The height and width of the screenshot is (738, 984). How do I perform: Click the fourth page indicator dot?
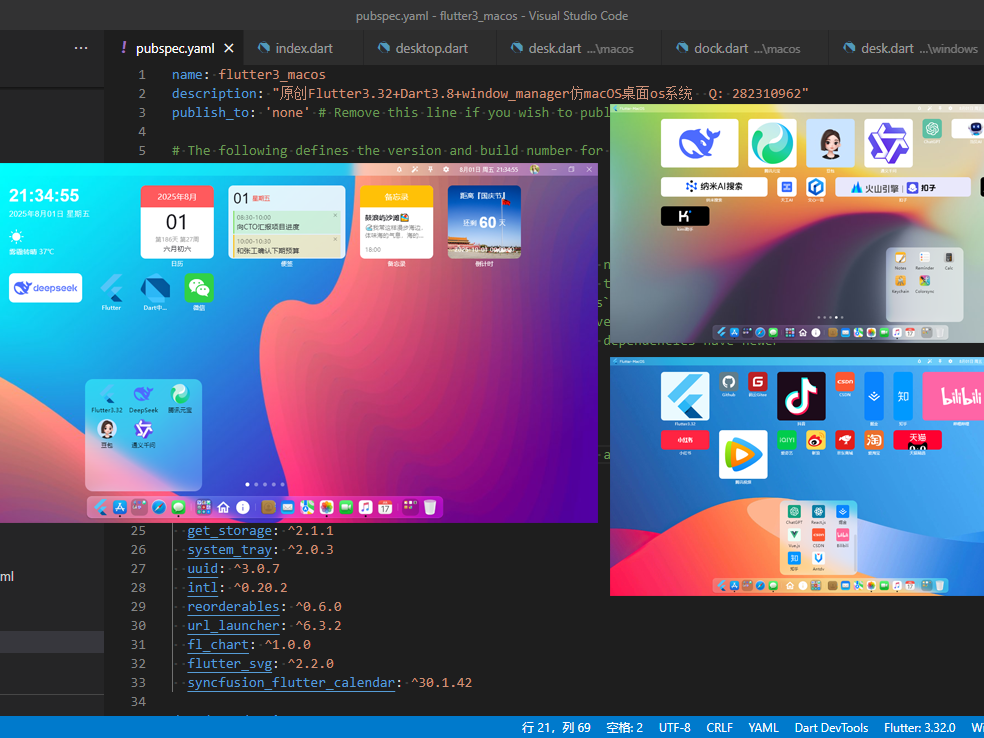pyautogui.click(x=275, y=484)
